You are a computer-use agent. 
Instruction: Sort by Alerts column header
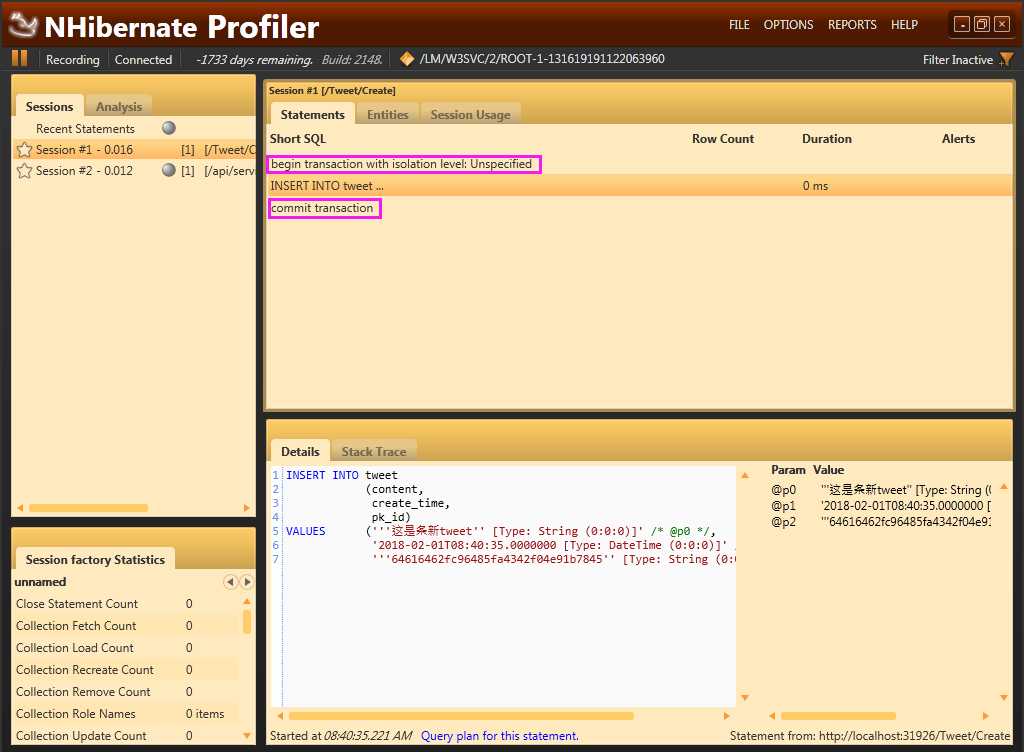(x=957, y=138)
